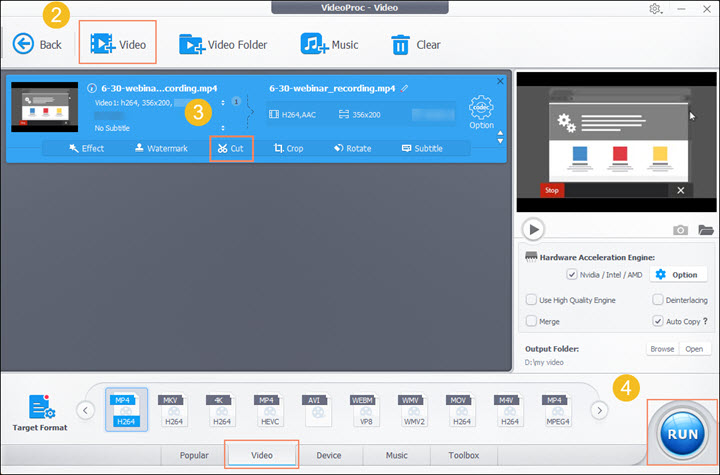This screenshot has width=720, height=475.
Task: Open the settings gear in title bar
Action: point(655,9)
